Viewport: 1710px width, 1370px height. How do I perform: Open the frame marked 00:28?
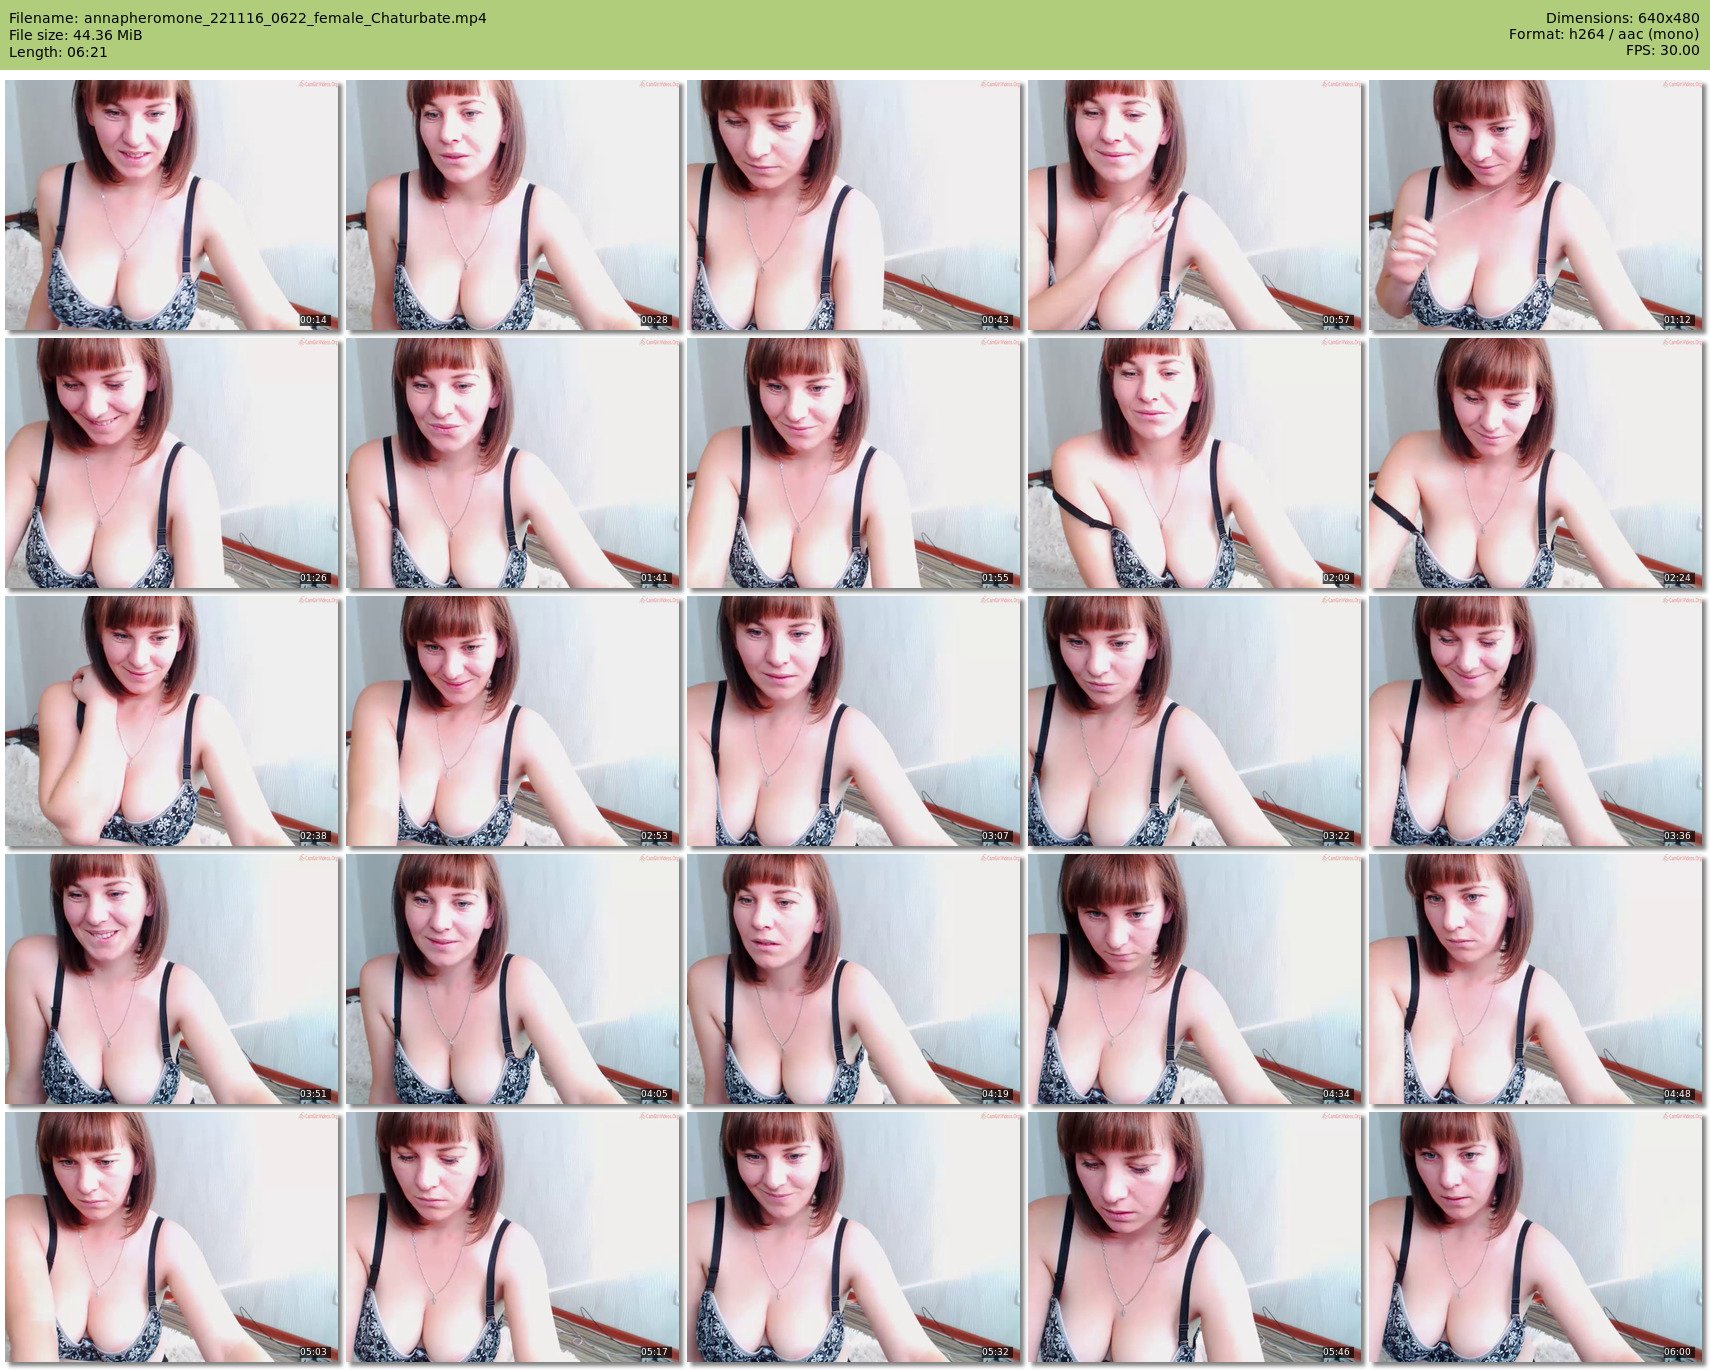[x=513, y=205]
